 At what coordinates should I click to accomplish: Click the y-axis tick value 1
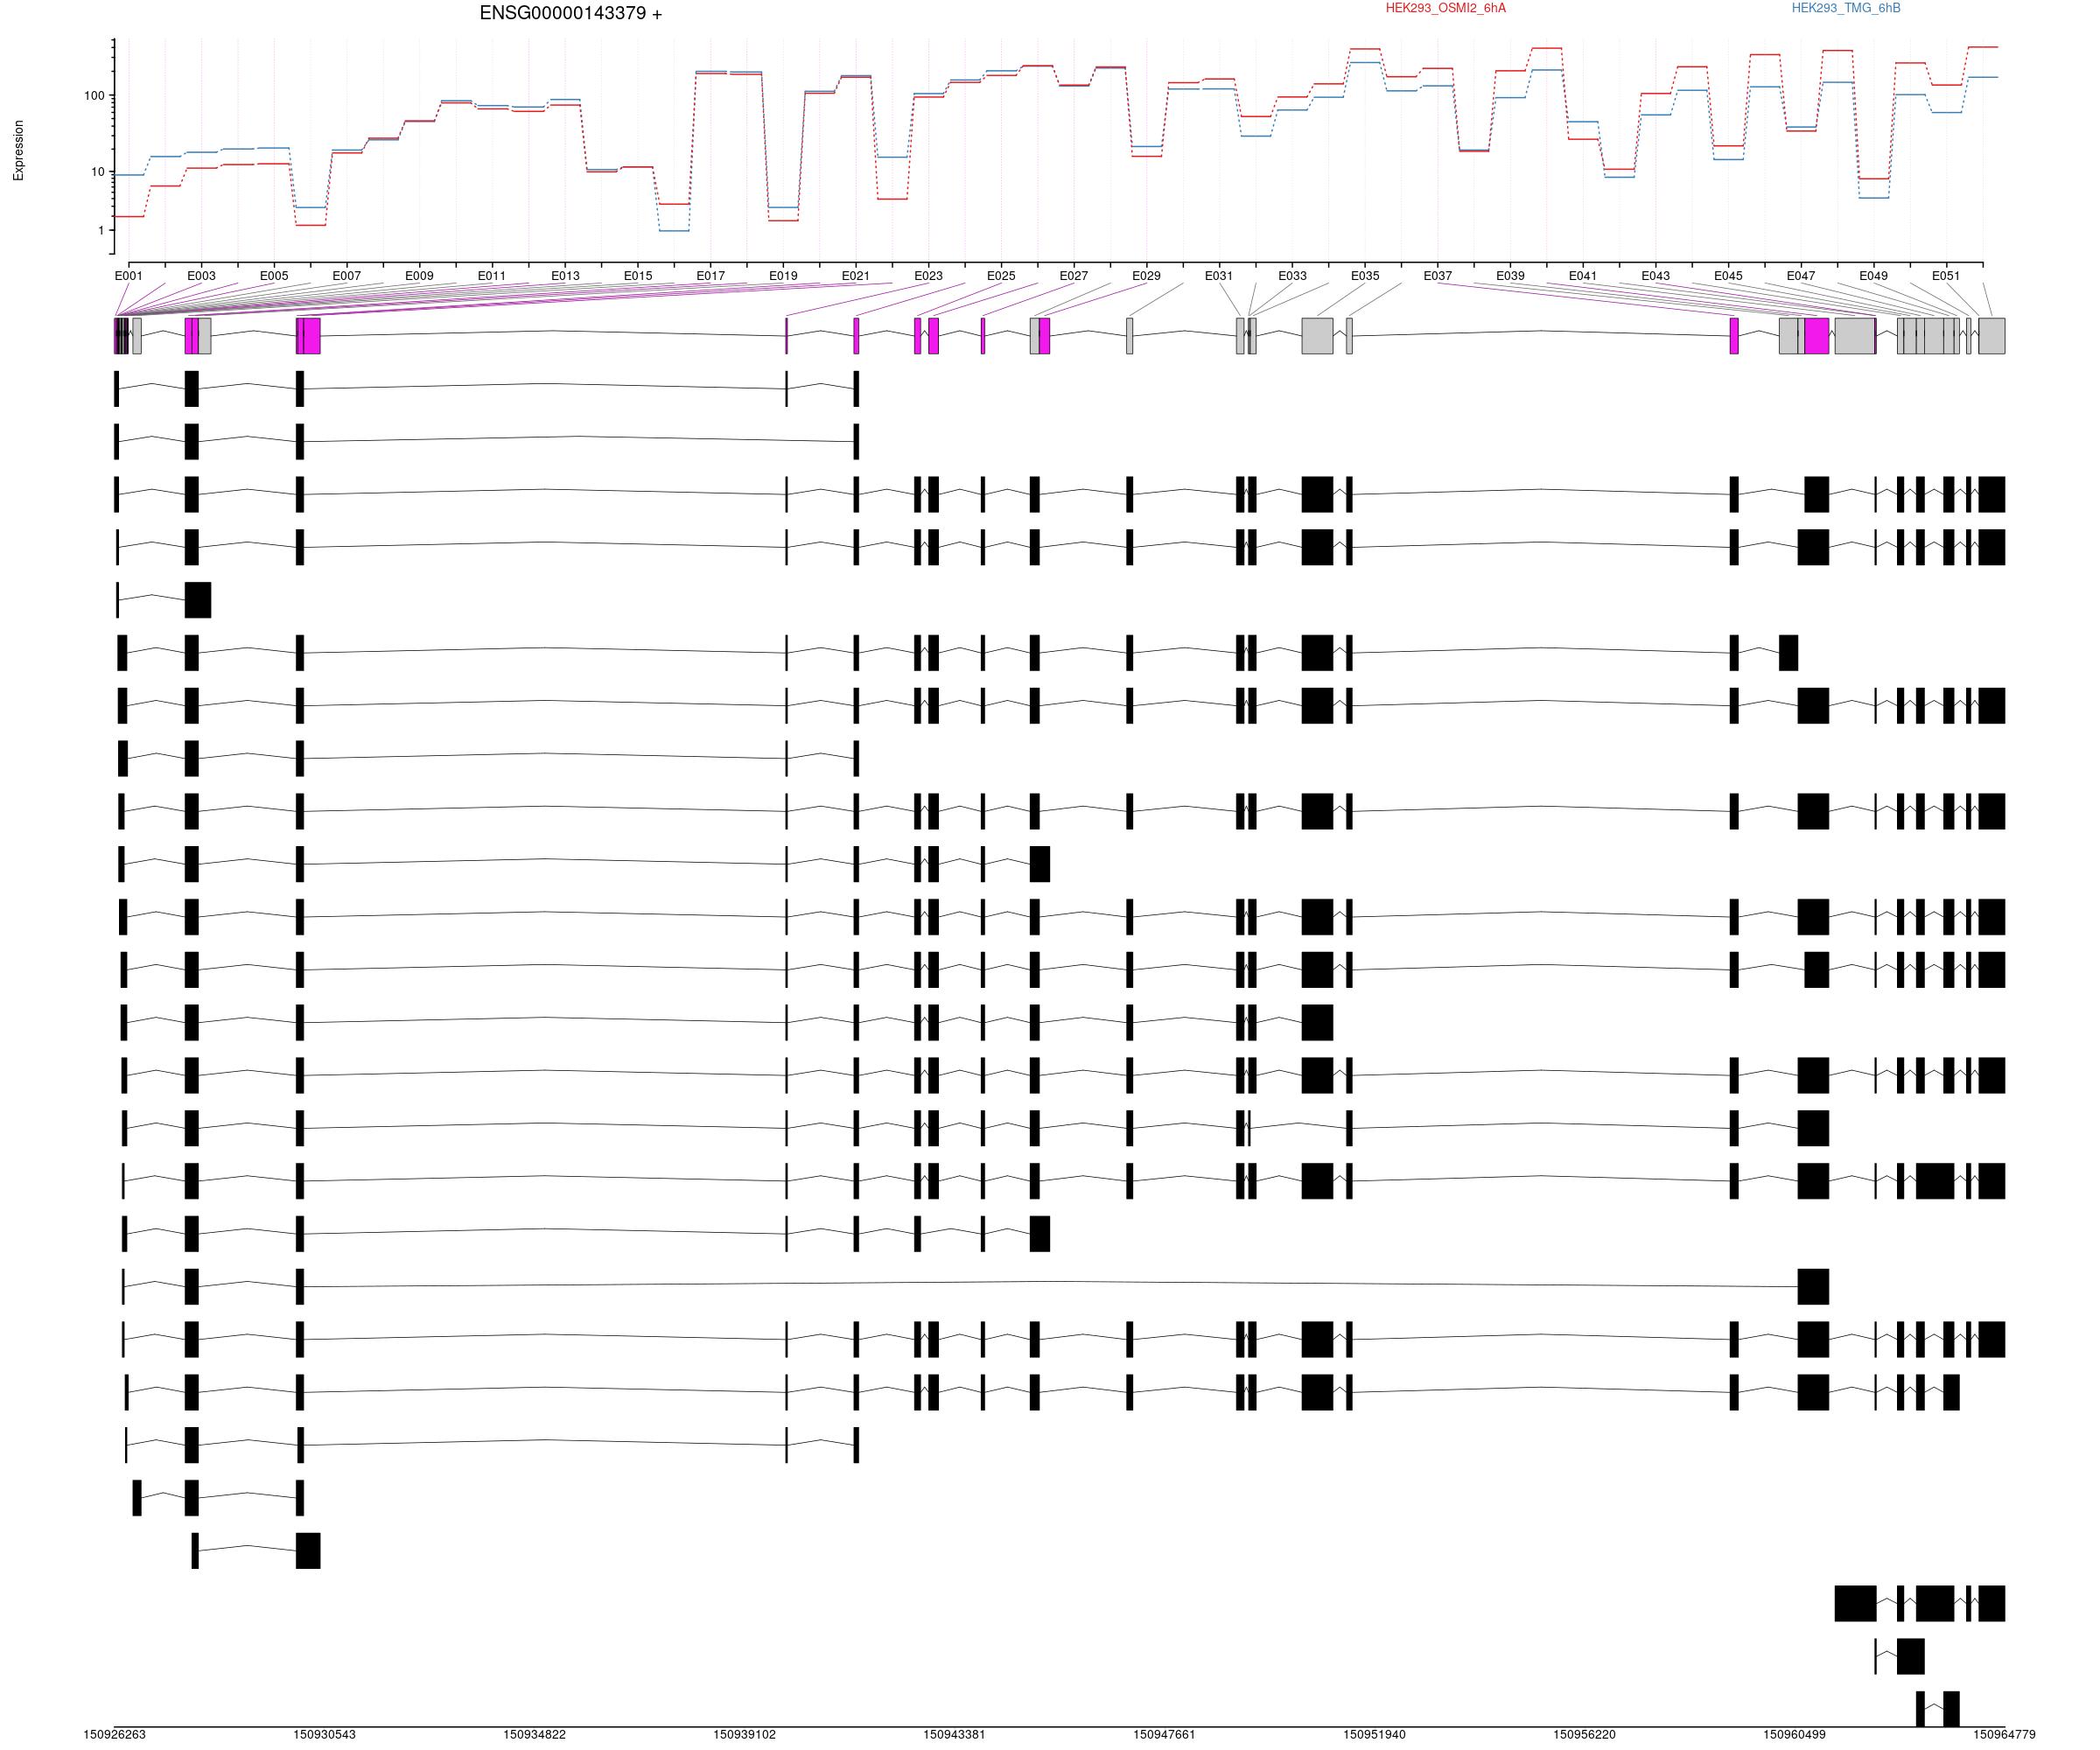point(101,230)
